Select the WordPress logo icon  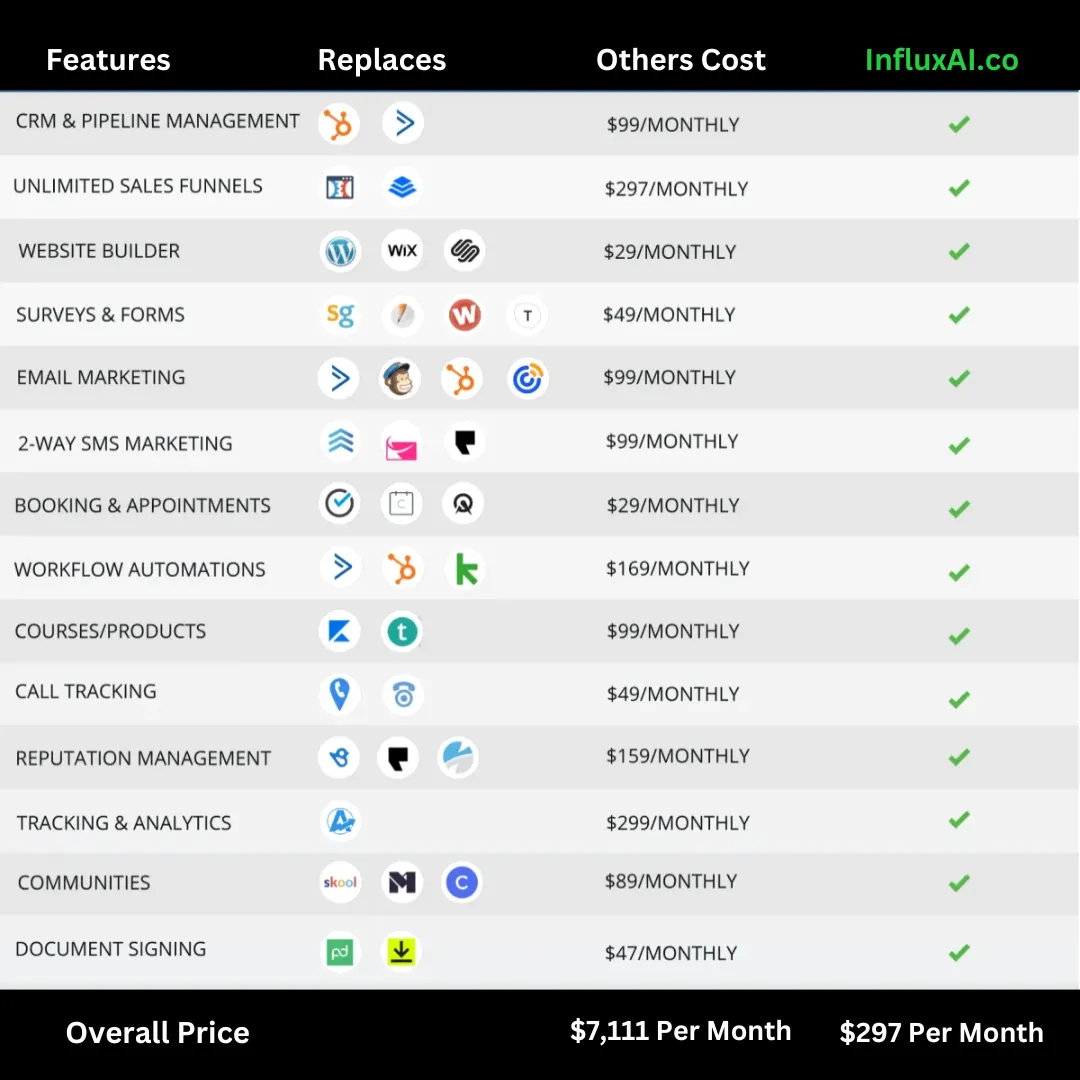tap(340, 251)
